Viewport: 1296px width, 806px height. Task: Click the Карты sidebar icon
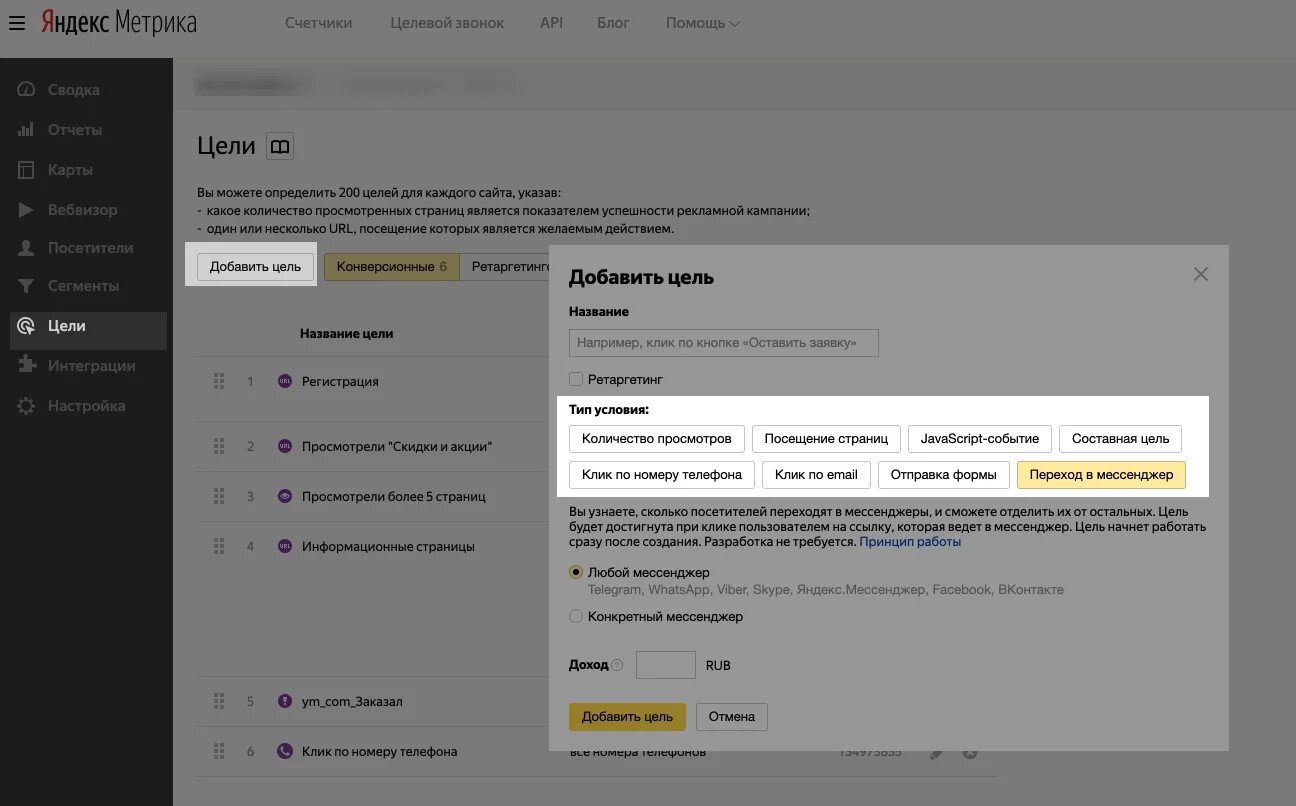27,170
